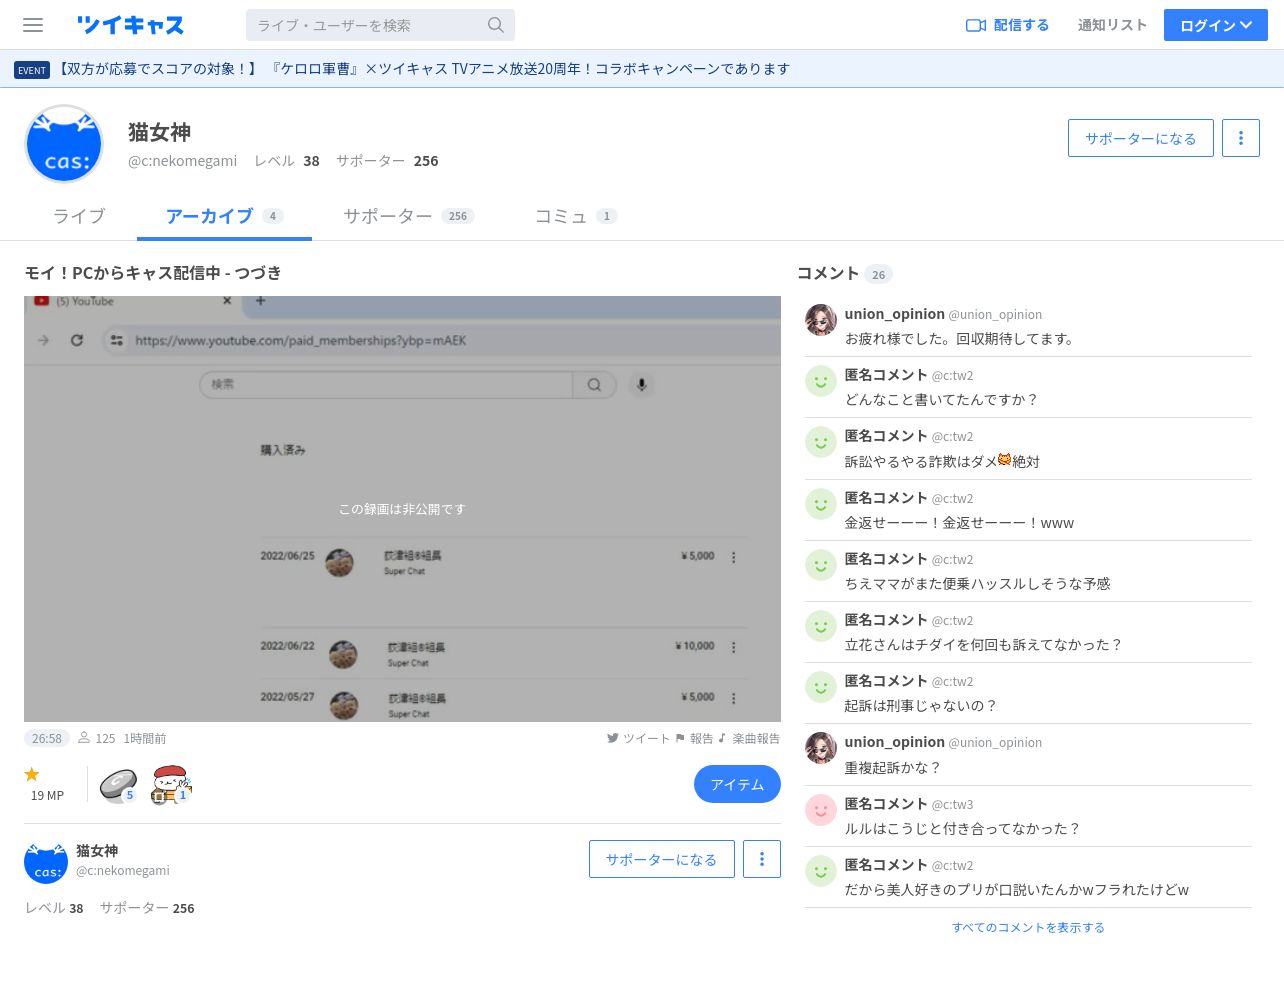Image resolution: width=1284 pixels, height=1005 pixels.
Task: Click the comment count badge 26
Action: (x=878, y=274)
